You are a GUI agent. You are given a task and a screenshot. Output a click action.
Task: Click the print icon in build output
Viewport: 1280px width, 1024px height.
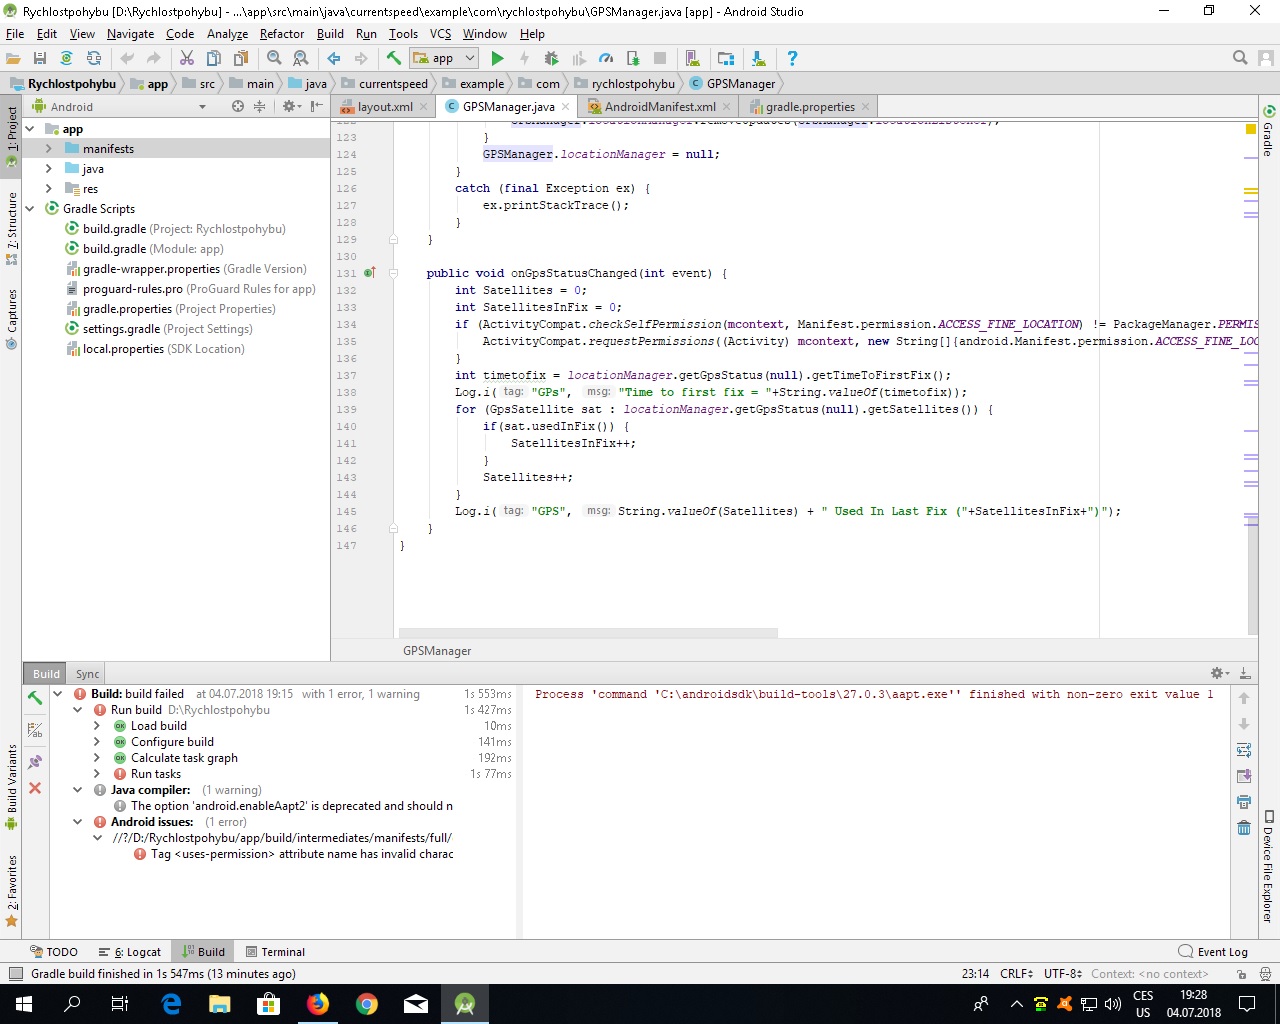click(x=1244, y=801)
